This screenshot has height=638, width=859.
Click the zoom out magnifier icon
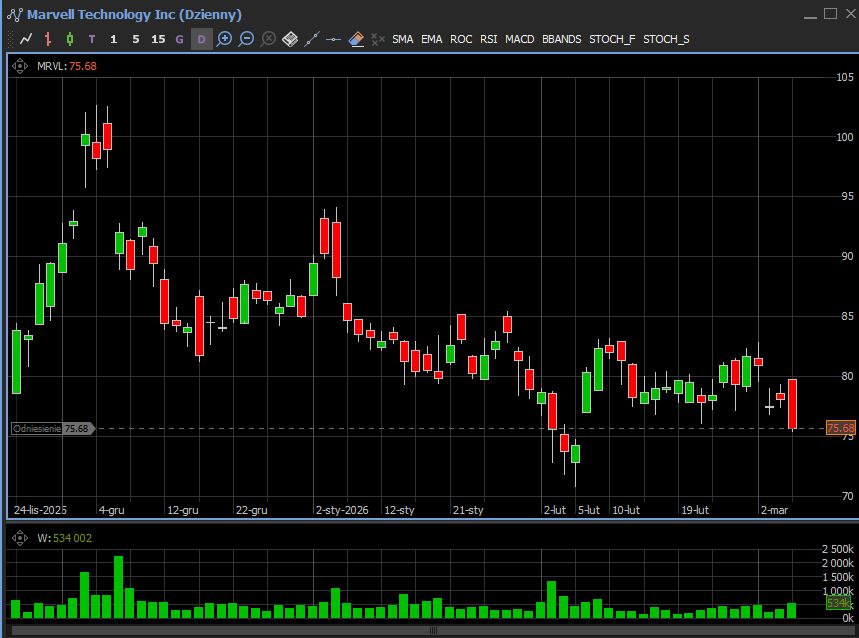tap(246, 39)
